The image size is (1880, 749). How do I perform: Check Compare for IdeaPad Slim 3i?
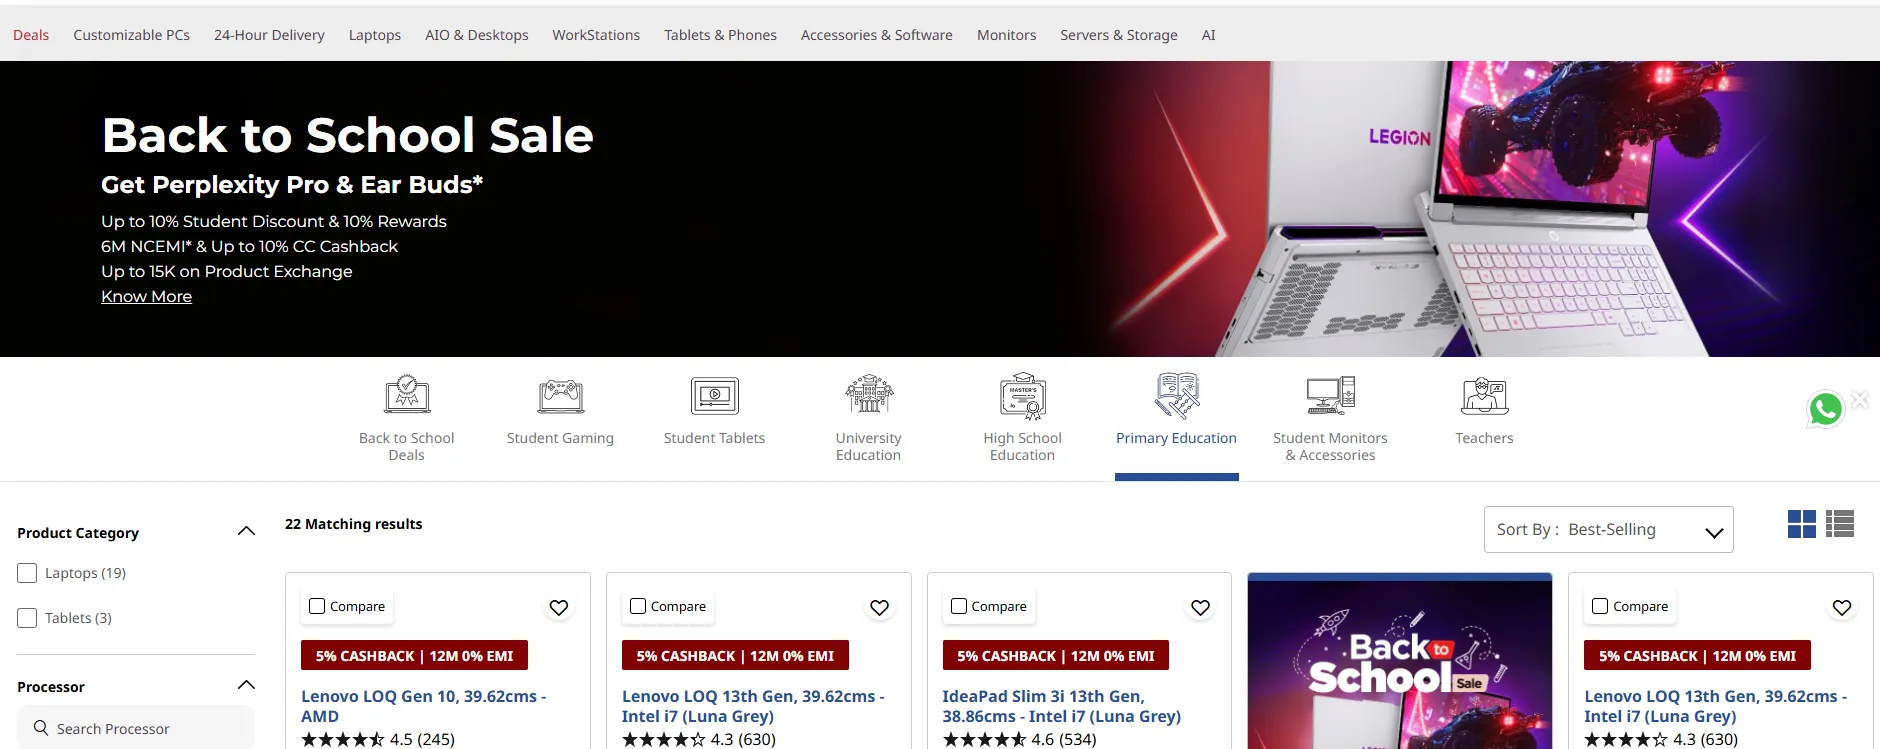click(x=959, y=606)
